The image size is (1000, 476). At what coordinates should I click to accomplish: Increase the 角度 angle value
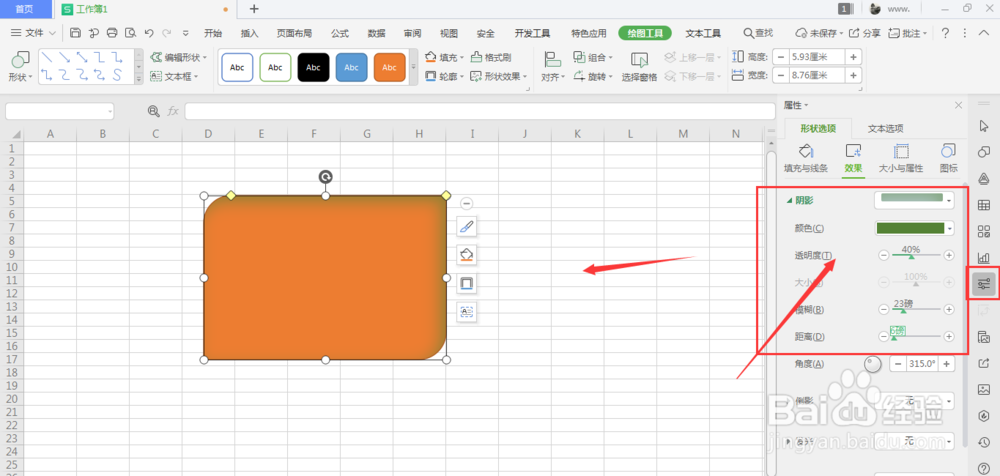point(946,364)
